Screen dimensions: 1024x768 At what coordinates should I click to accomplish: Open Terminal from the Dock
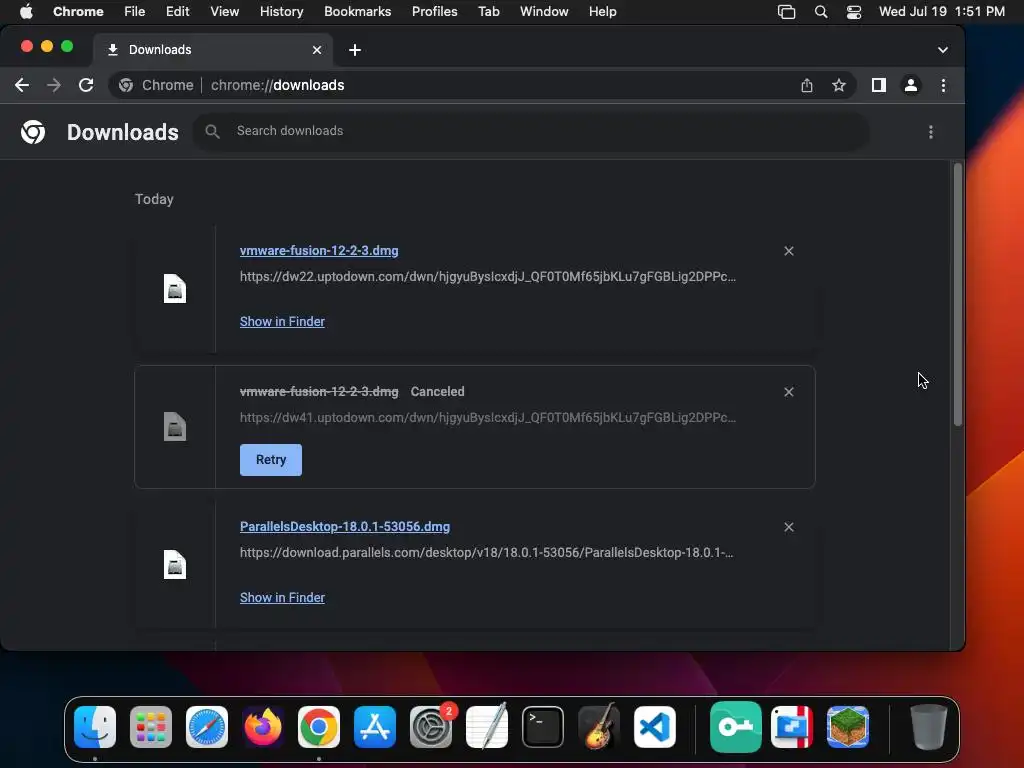543,727
